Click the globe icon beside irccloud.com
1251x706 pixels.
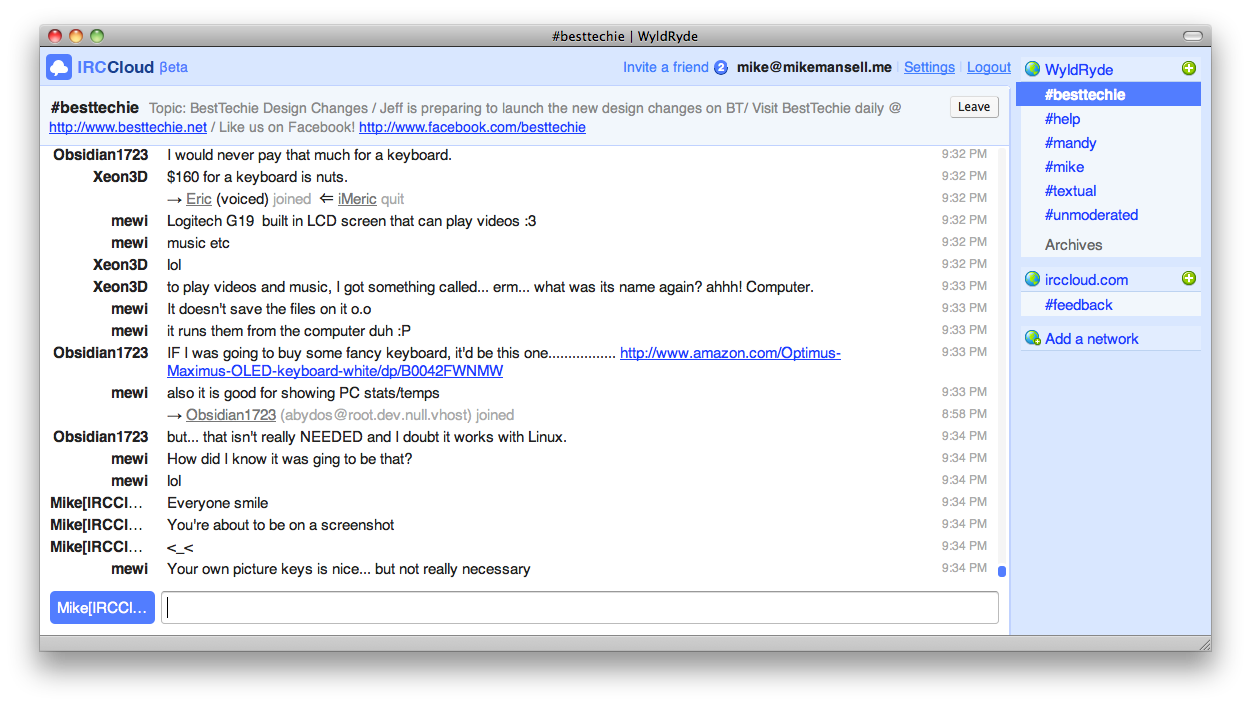click(x=1032, y=280)
